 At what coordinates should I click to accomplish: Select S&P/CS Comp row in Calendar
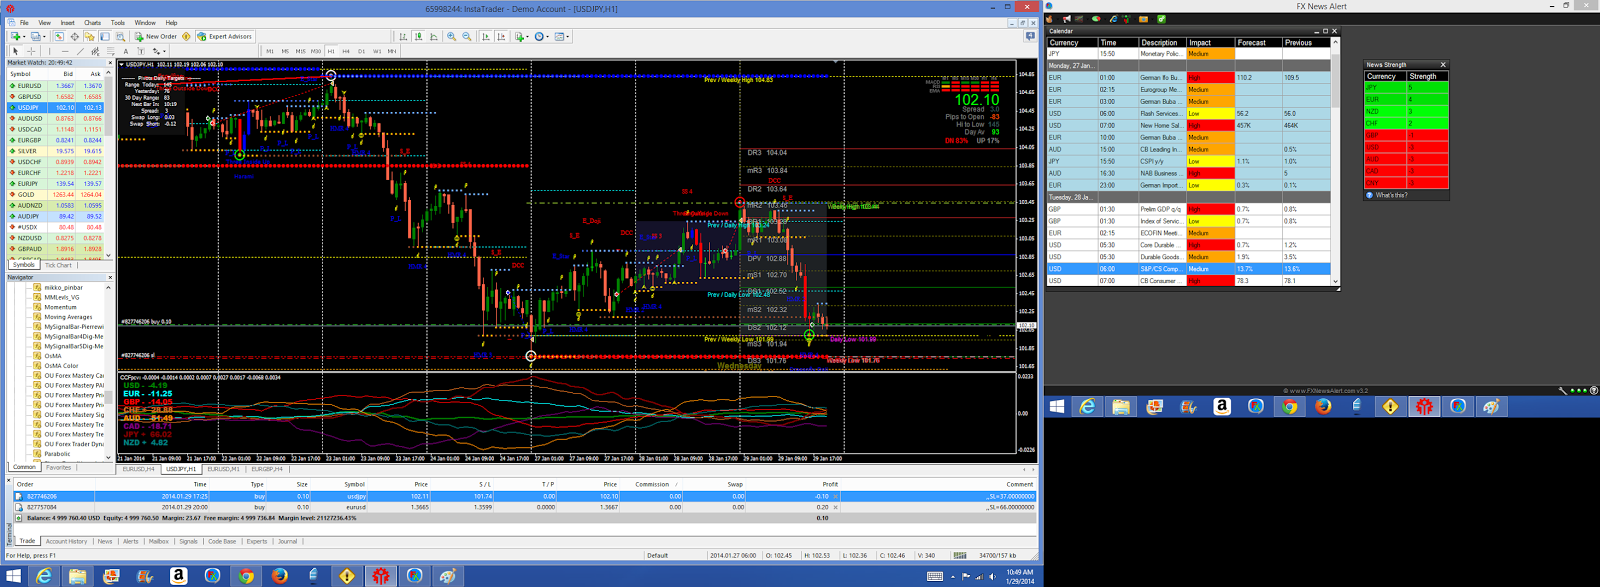coord(1188,269)
